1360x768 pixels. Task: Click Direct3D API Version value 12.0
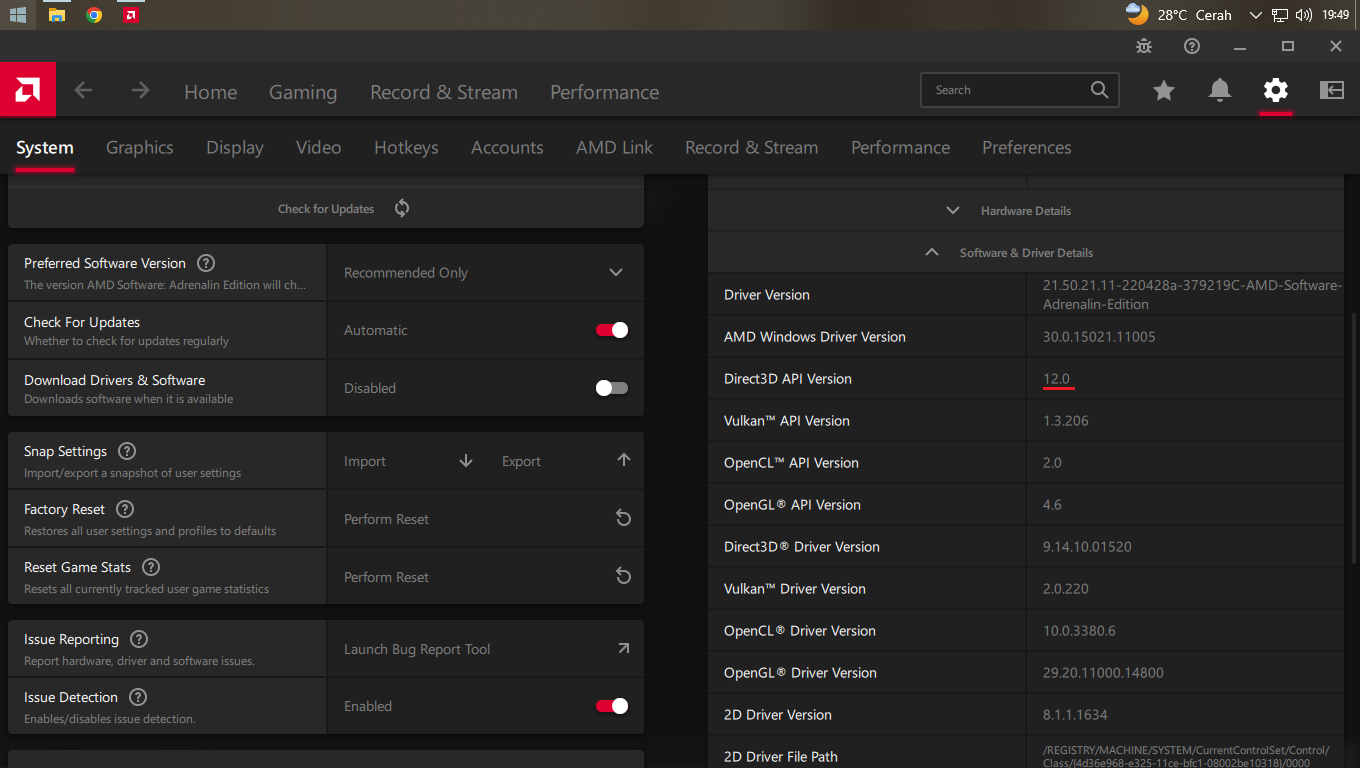[x=1057, y=379]
